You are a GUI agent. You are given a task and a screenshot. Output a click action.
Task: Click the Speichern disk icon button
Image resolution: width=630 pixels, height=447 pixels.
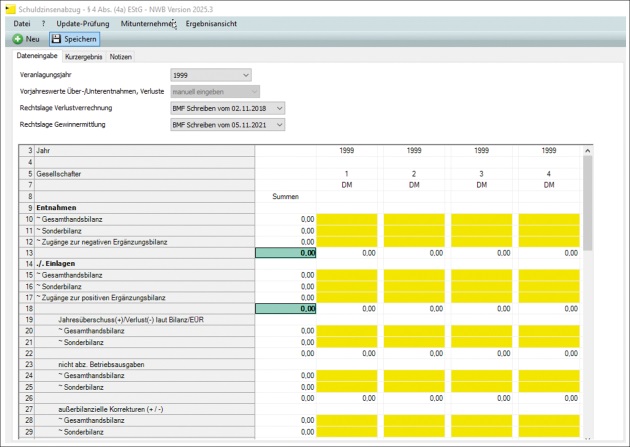(74, 39)
